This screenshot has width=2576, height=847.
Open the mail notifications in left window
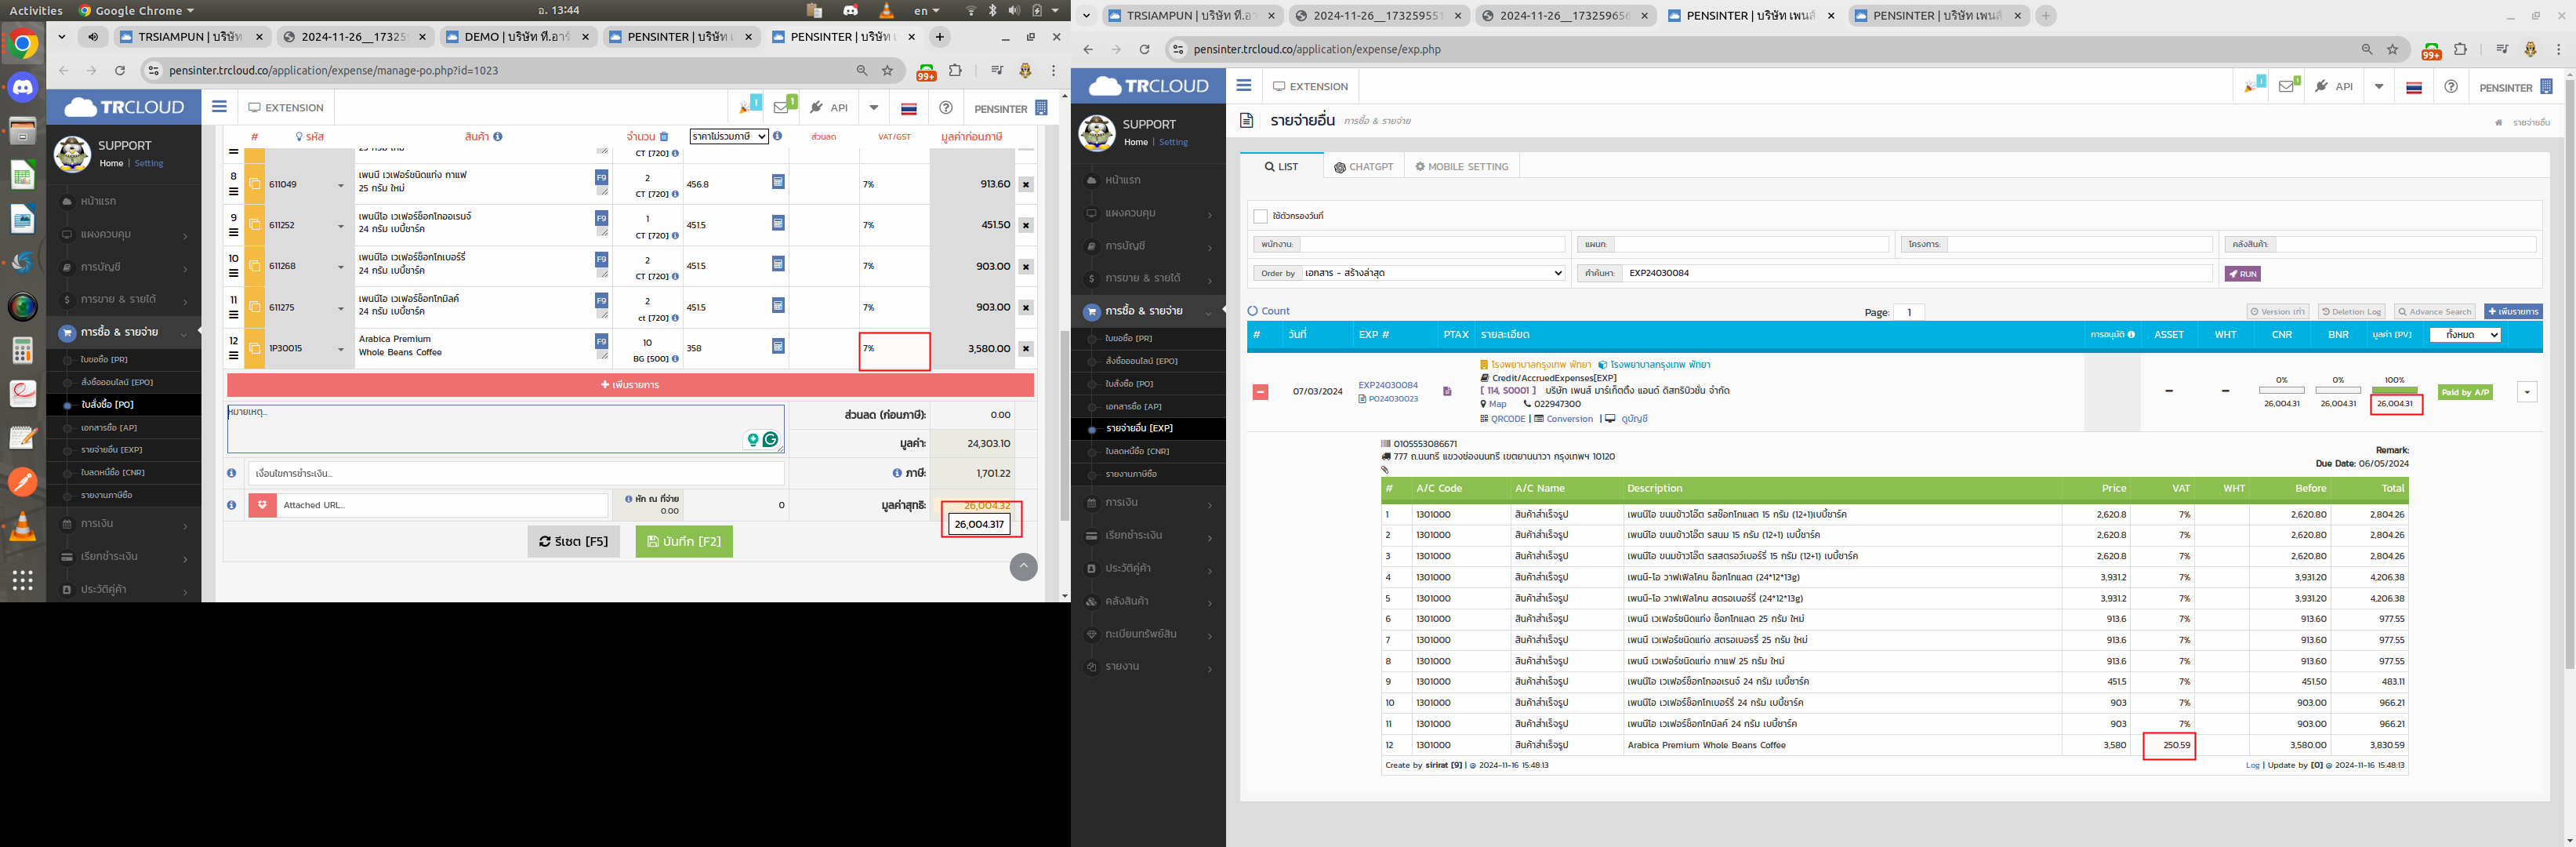click(x=783, y=107)
